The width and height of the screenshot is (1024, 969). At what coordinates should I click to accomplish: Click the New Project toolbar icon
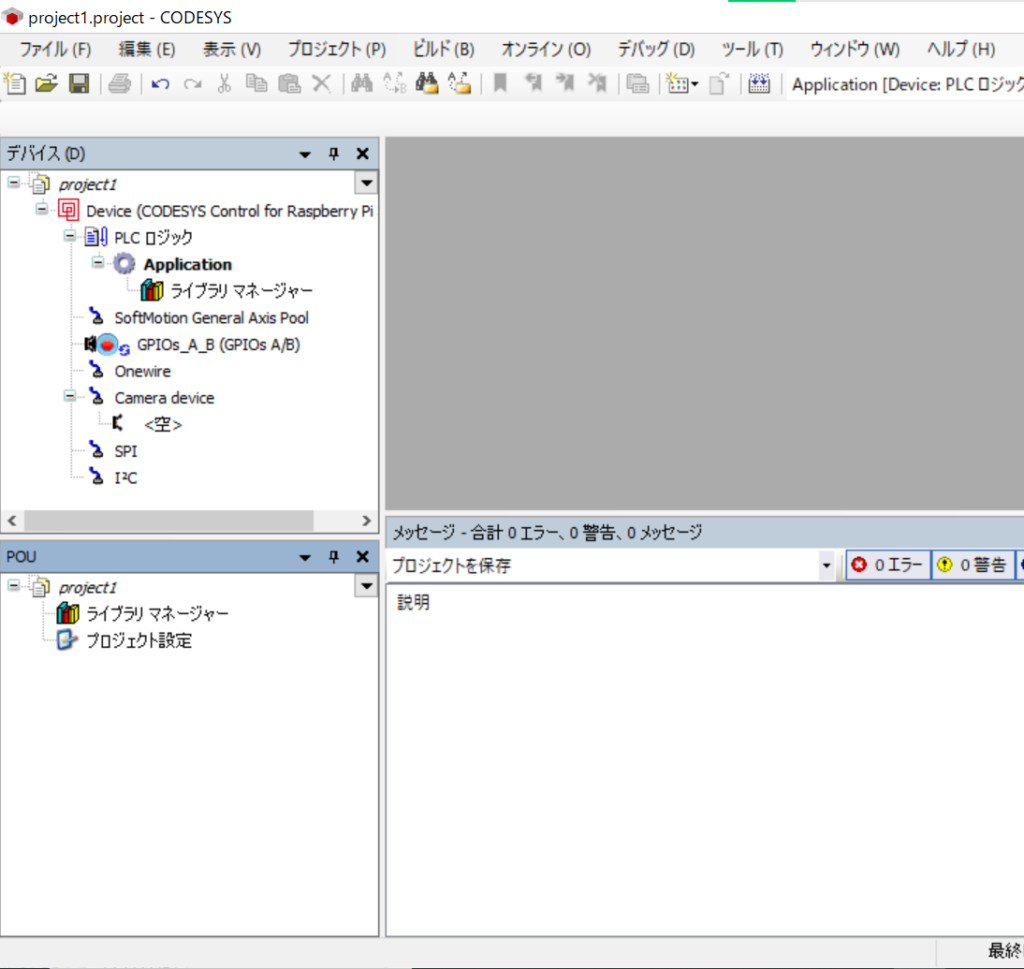(16, 84)
